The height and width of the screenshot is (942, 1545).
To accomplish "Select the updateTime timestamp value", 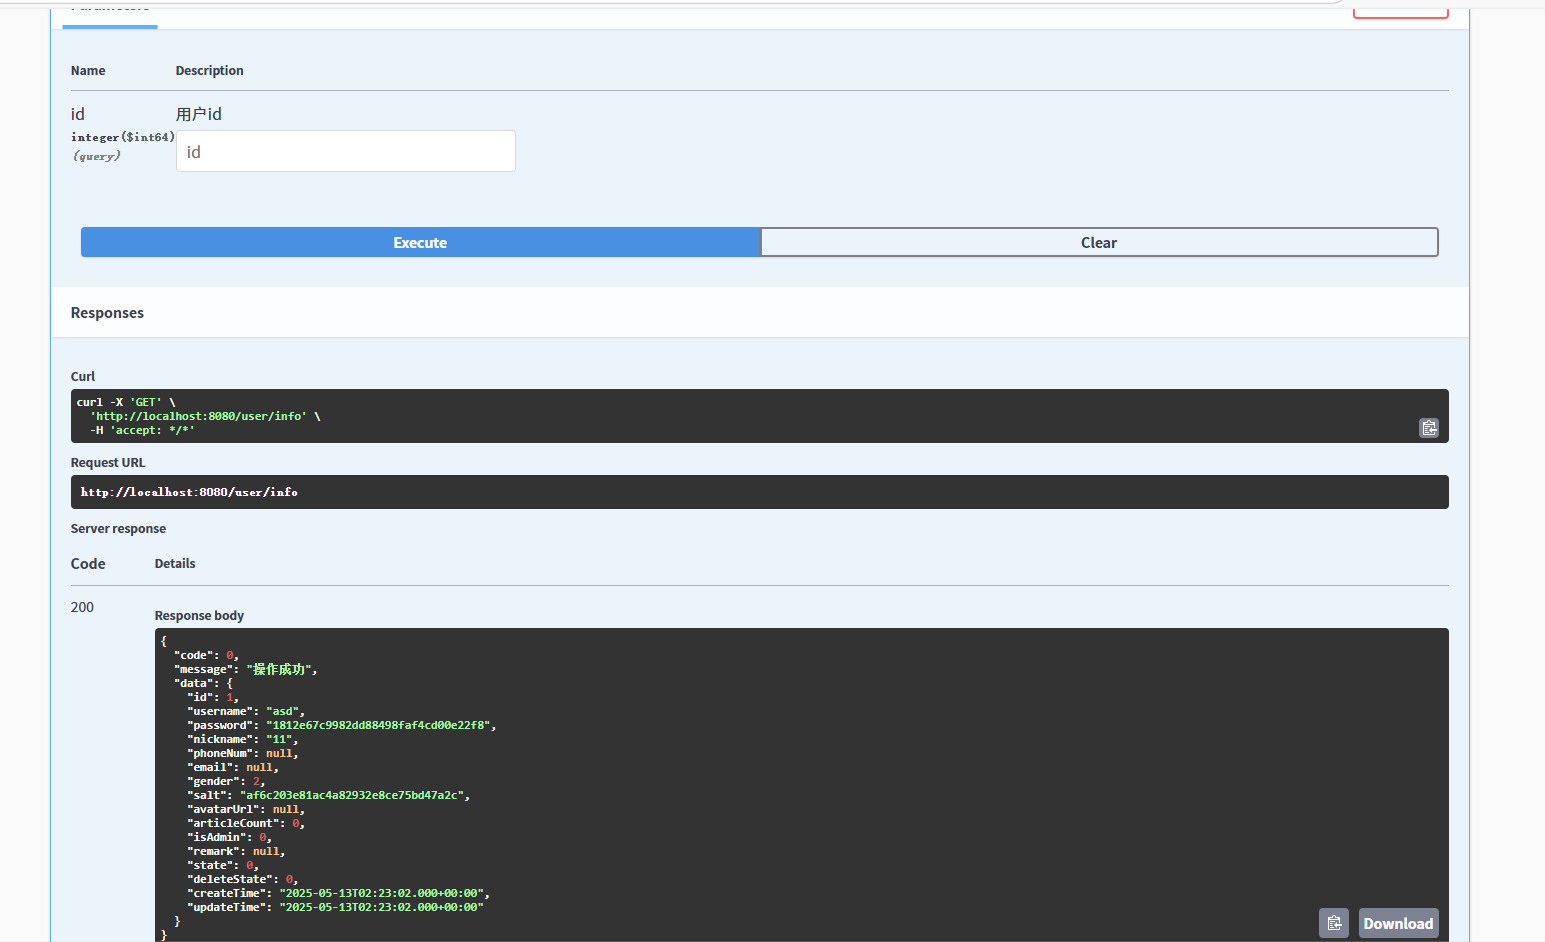I will coord(381,907).
